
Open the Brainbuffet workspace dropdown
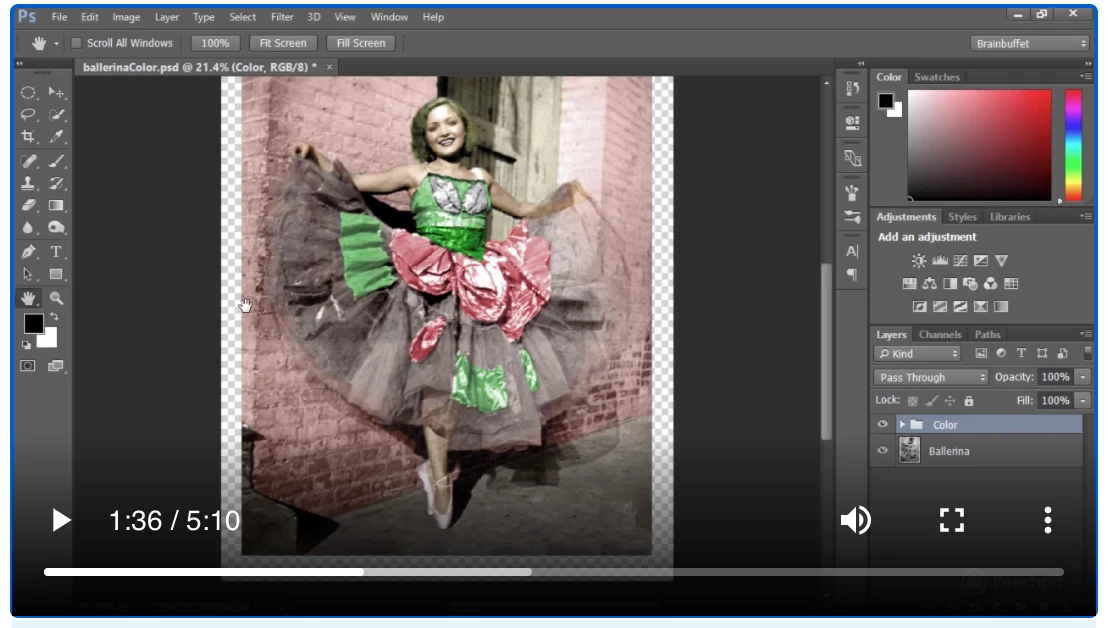(x=1029, y=43)
